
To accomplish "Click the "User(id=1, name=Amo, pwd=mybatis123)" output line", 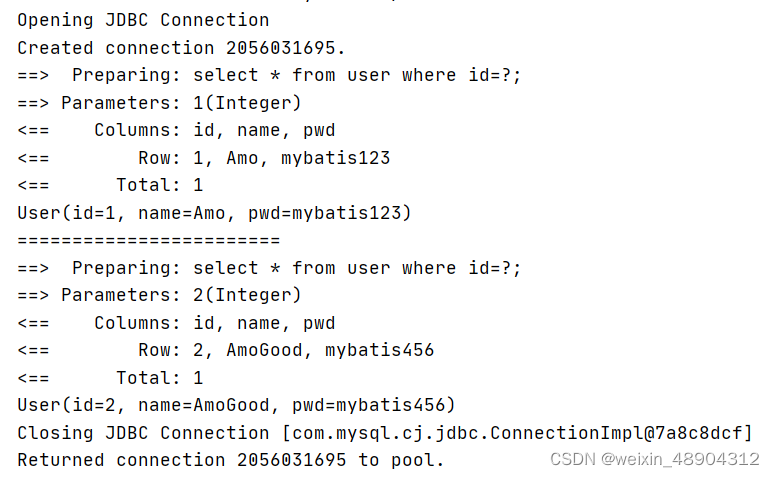I will pyautogui.click(x=214, y=213).
